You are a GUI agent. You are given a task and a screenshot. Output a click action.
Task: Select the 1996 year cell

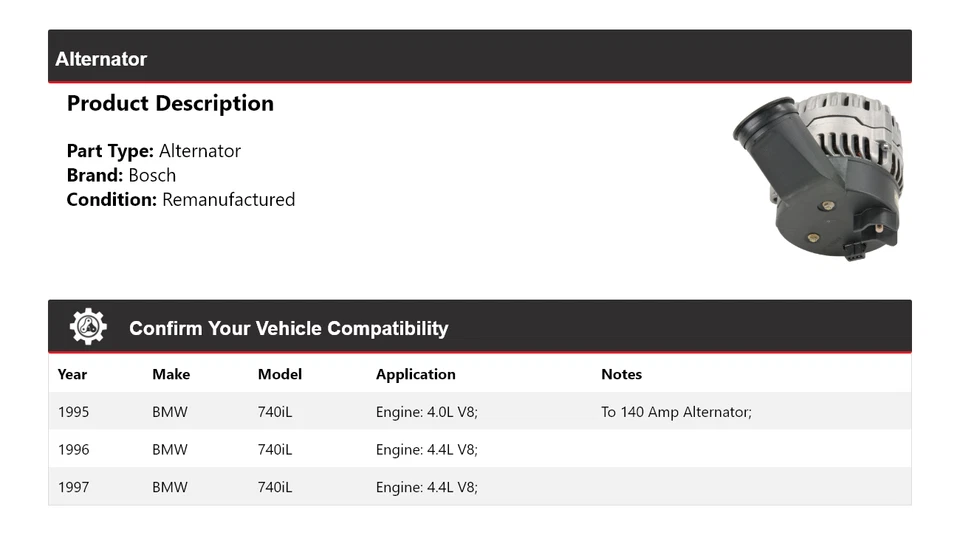point(73,449)
